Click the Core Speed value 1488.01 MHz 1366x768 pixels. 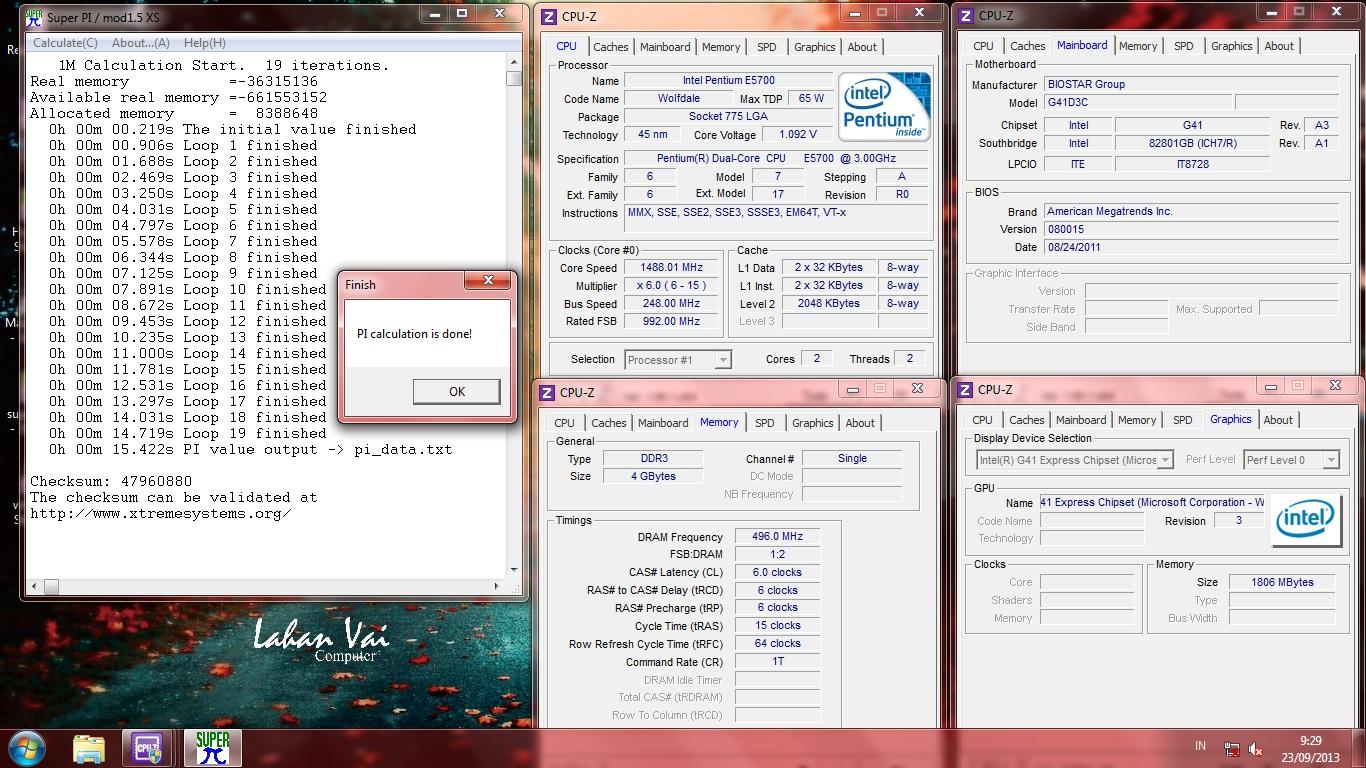click(x=672, y=268)
